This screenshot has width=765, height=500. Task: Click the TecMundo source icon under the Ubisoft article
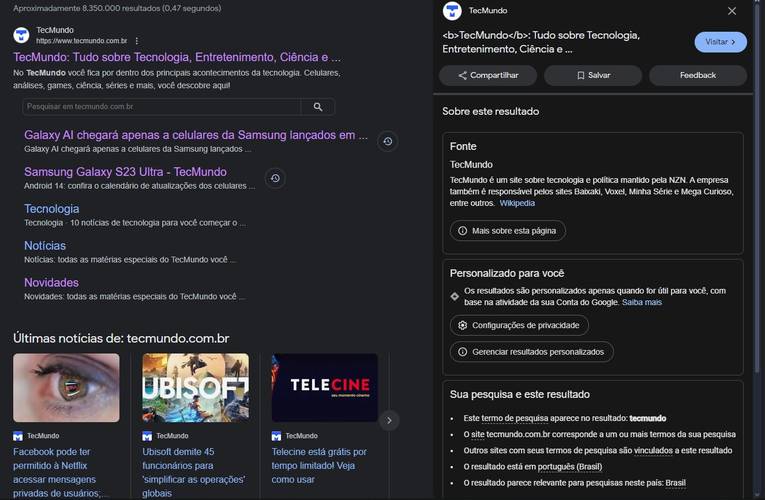click(x=147, y=436)
